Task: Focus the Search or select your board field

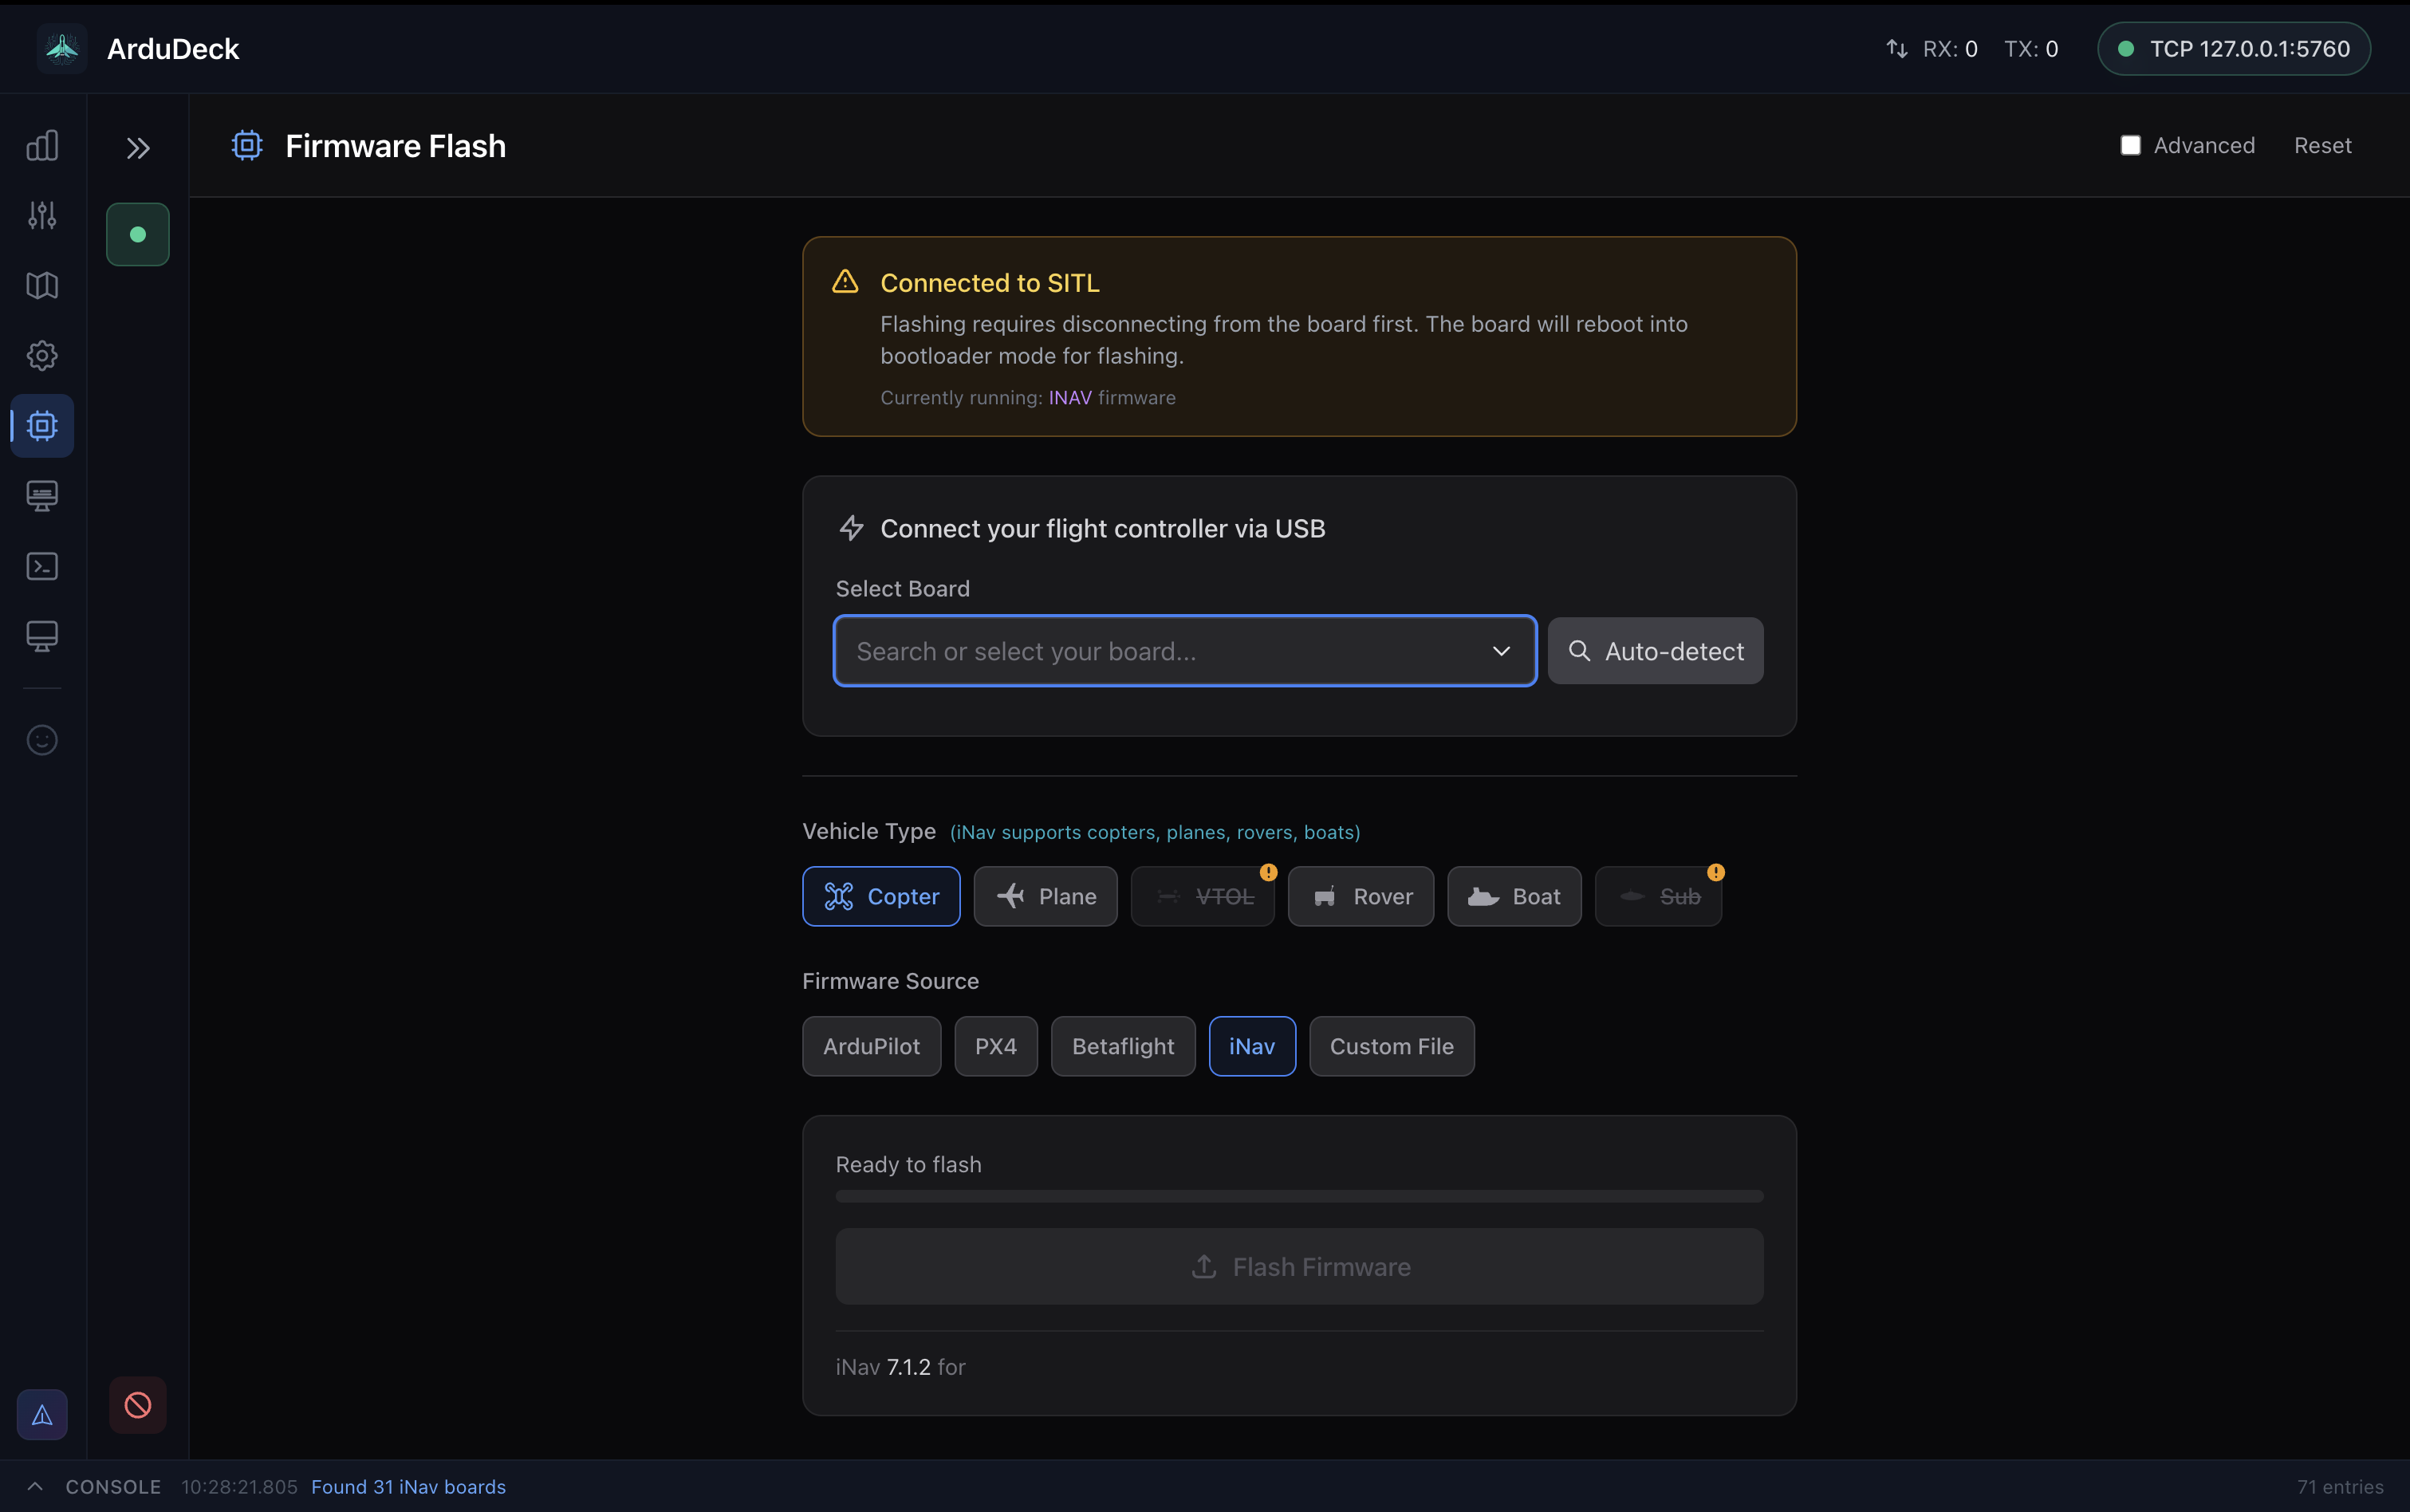Action: pyautogui.click(x=1185, y=651)
